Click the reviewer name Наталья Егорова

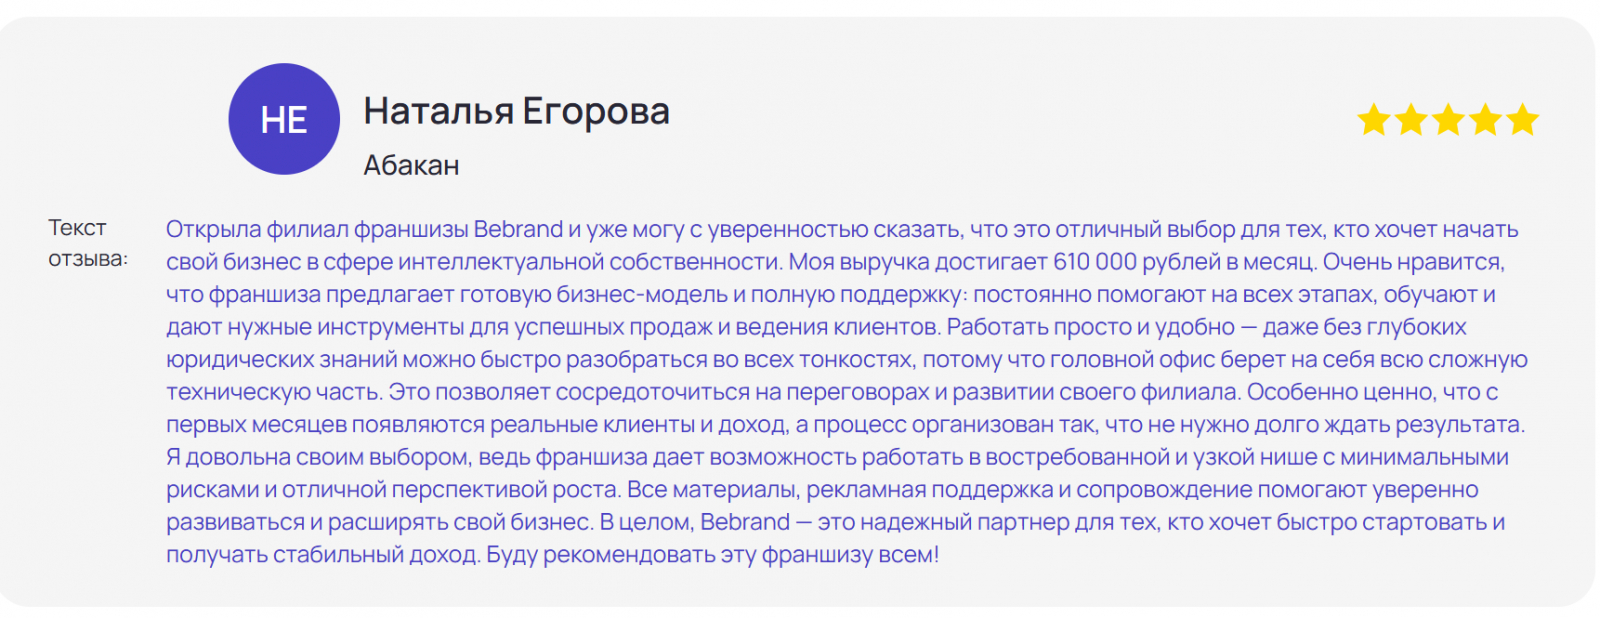[516, 111]
